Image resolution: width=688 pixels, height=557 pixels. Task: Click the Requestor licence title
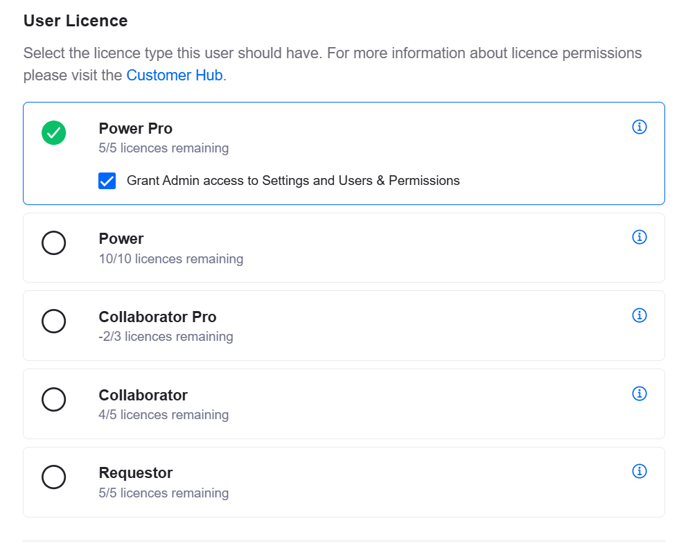[x=135, y=473]
